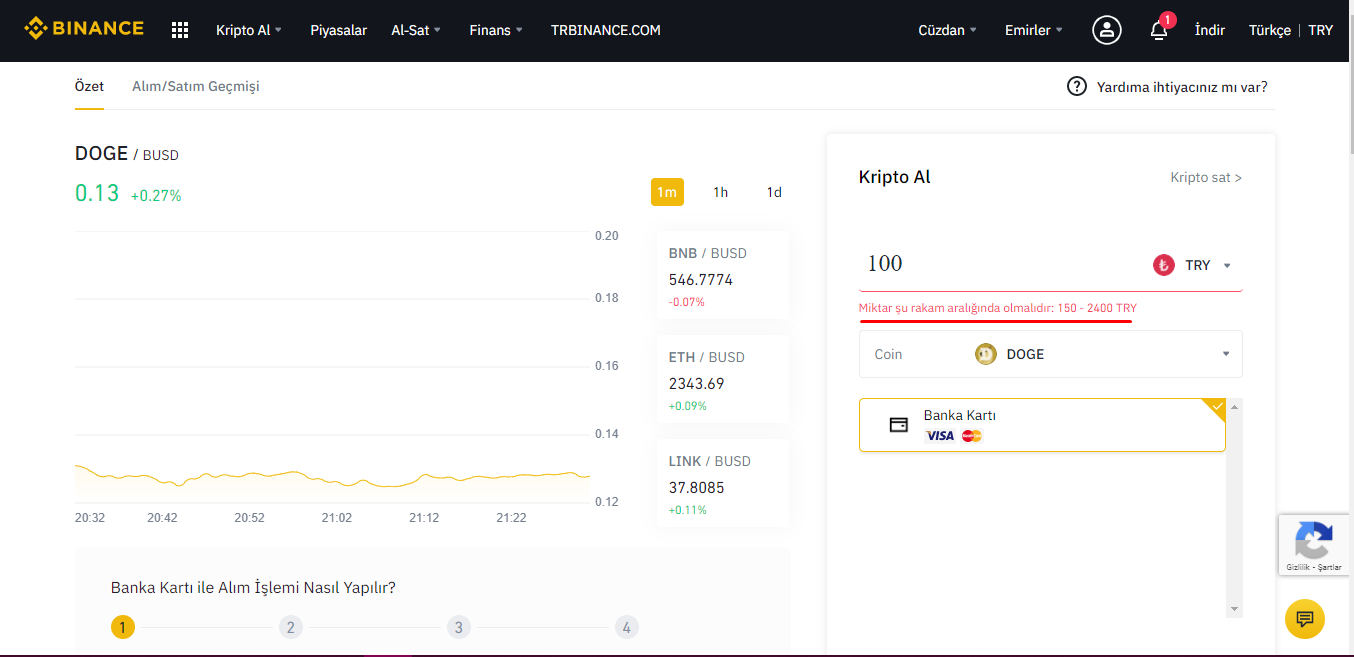Image resolution: width=1354 pixels, height=657 pixels.
Task: Click the payment list scrollbar down arrow
Action: 1235,609
